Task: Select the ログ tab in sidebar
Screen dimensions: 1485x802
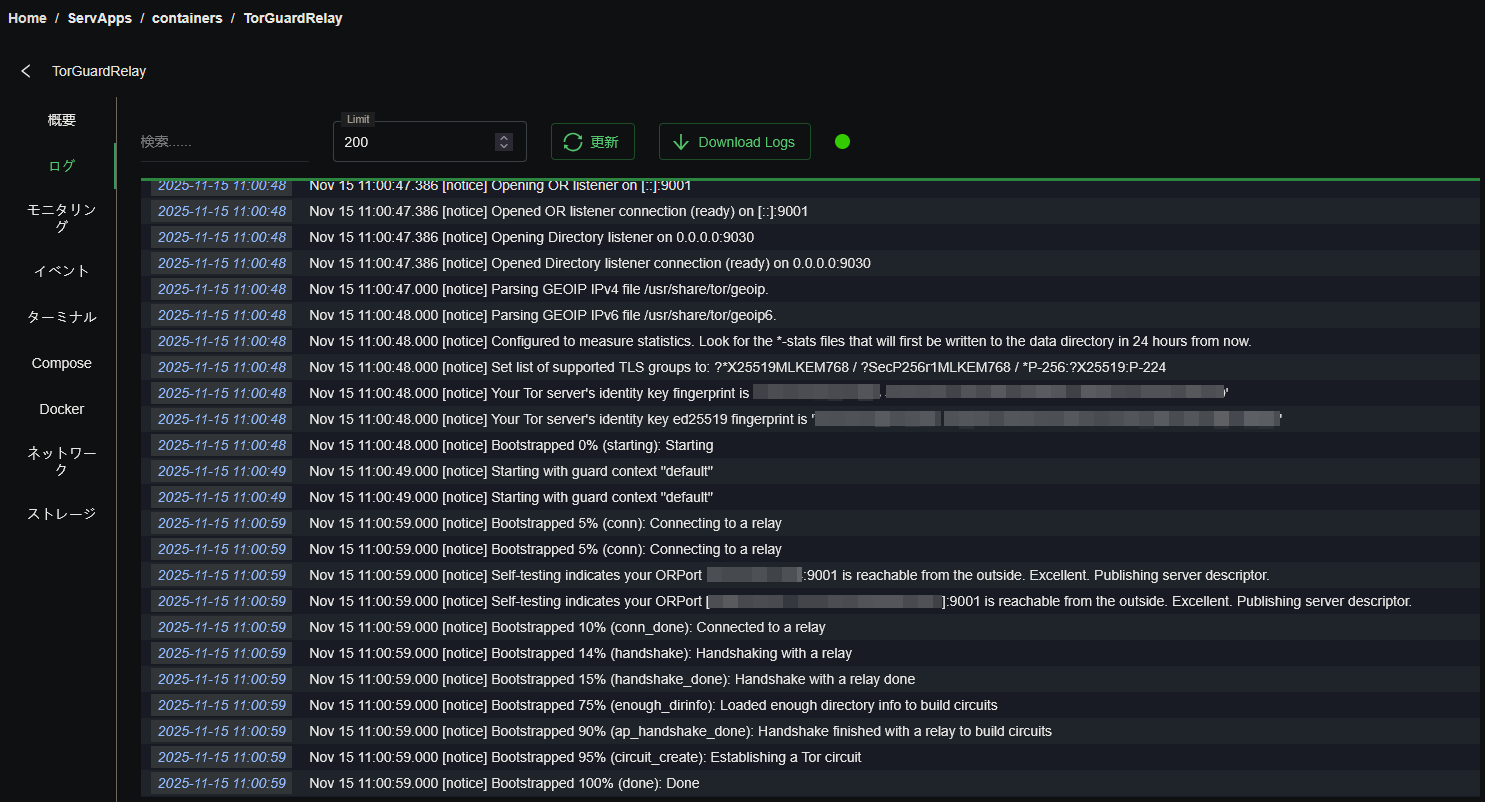Action: (x=61, y=166)
